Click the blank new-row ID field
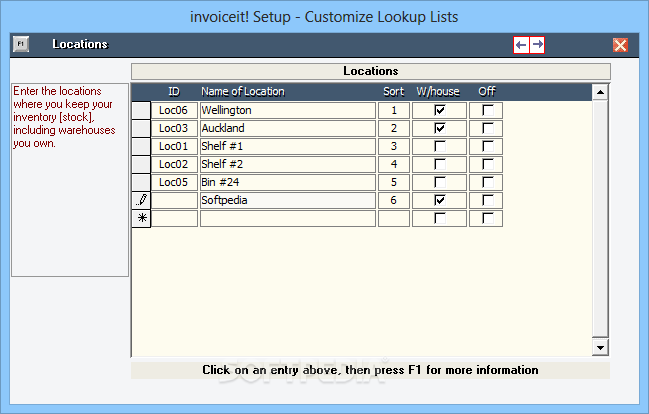The width and height of the screenshot is (649, 414). (174, 219)
